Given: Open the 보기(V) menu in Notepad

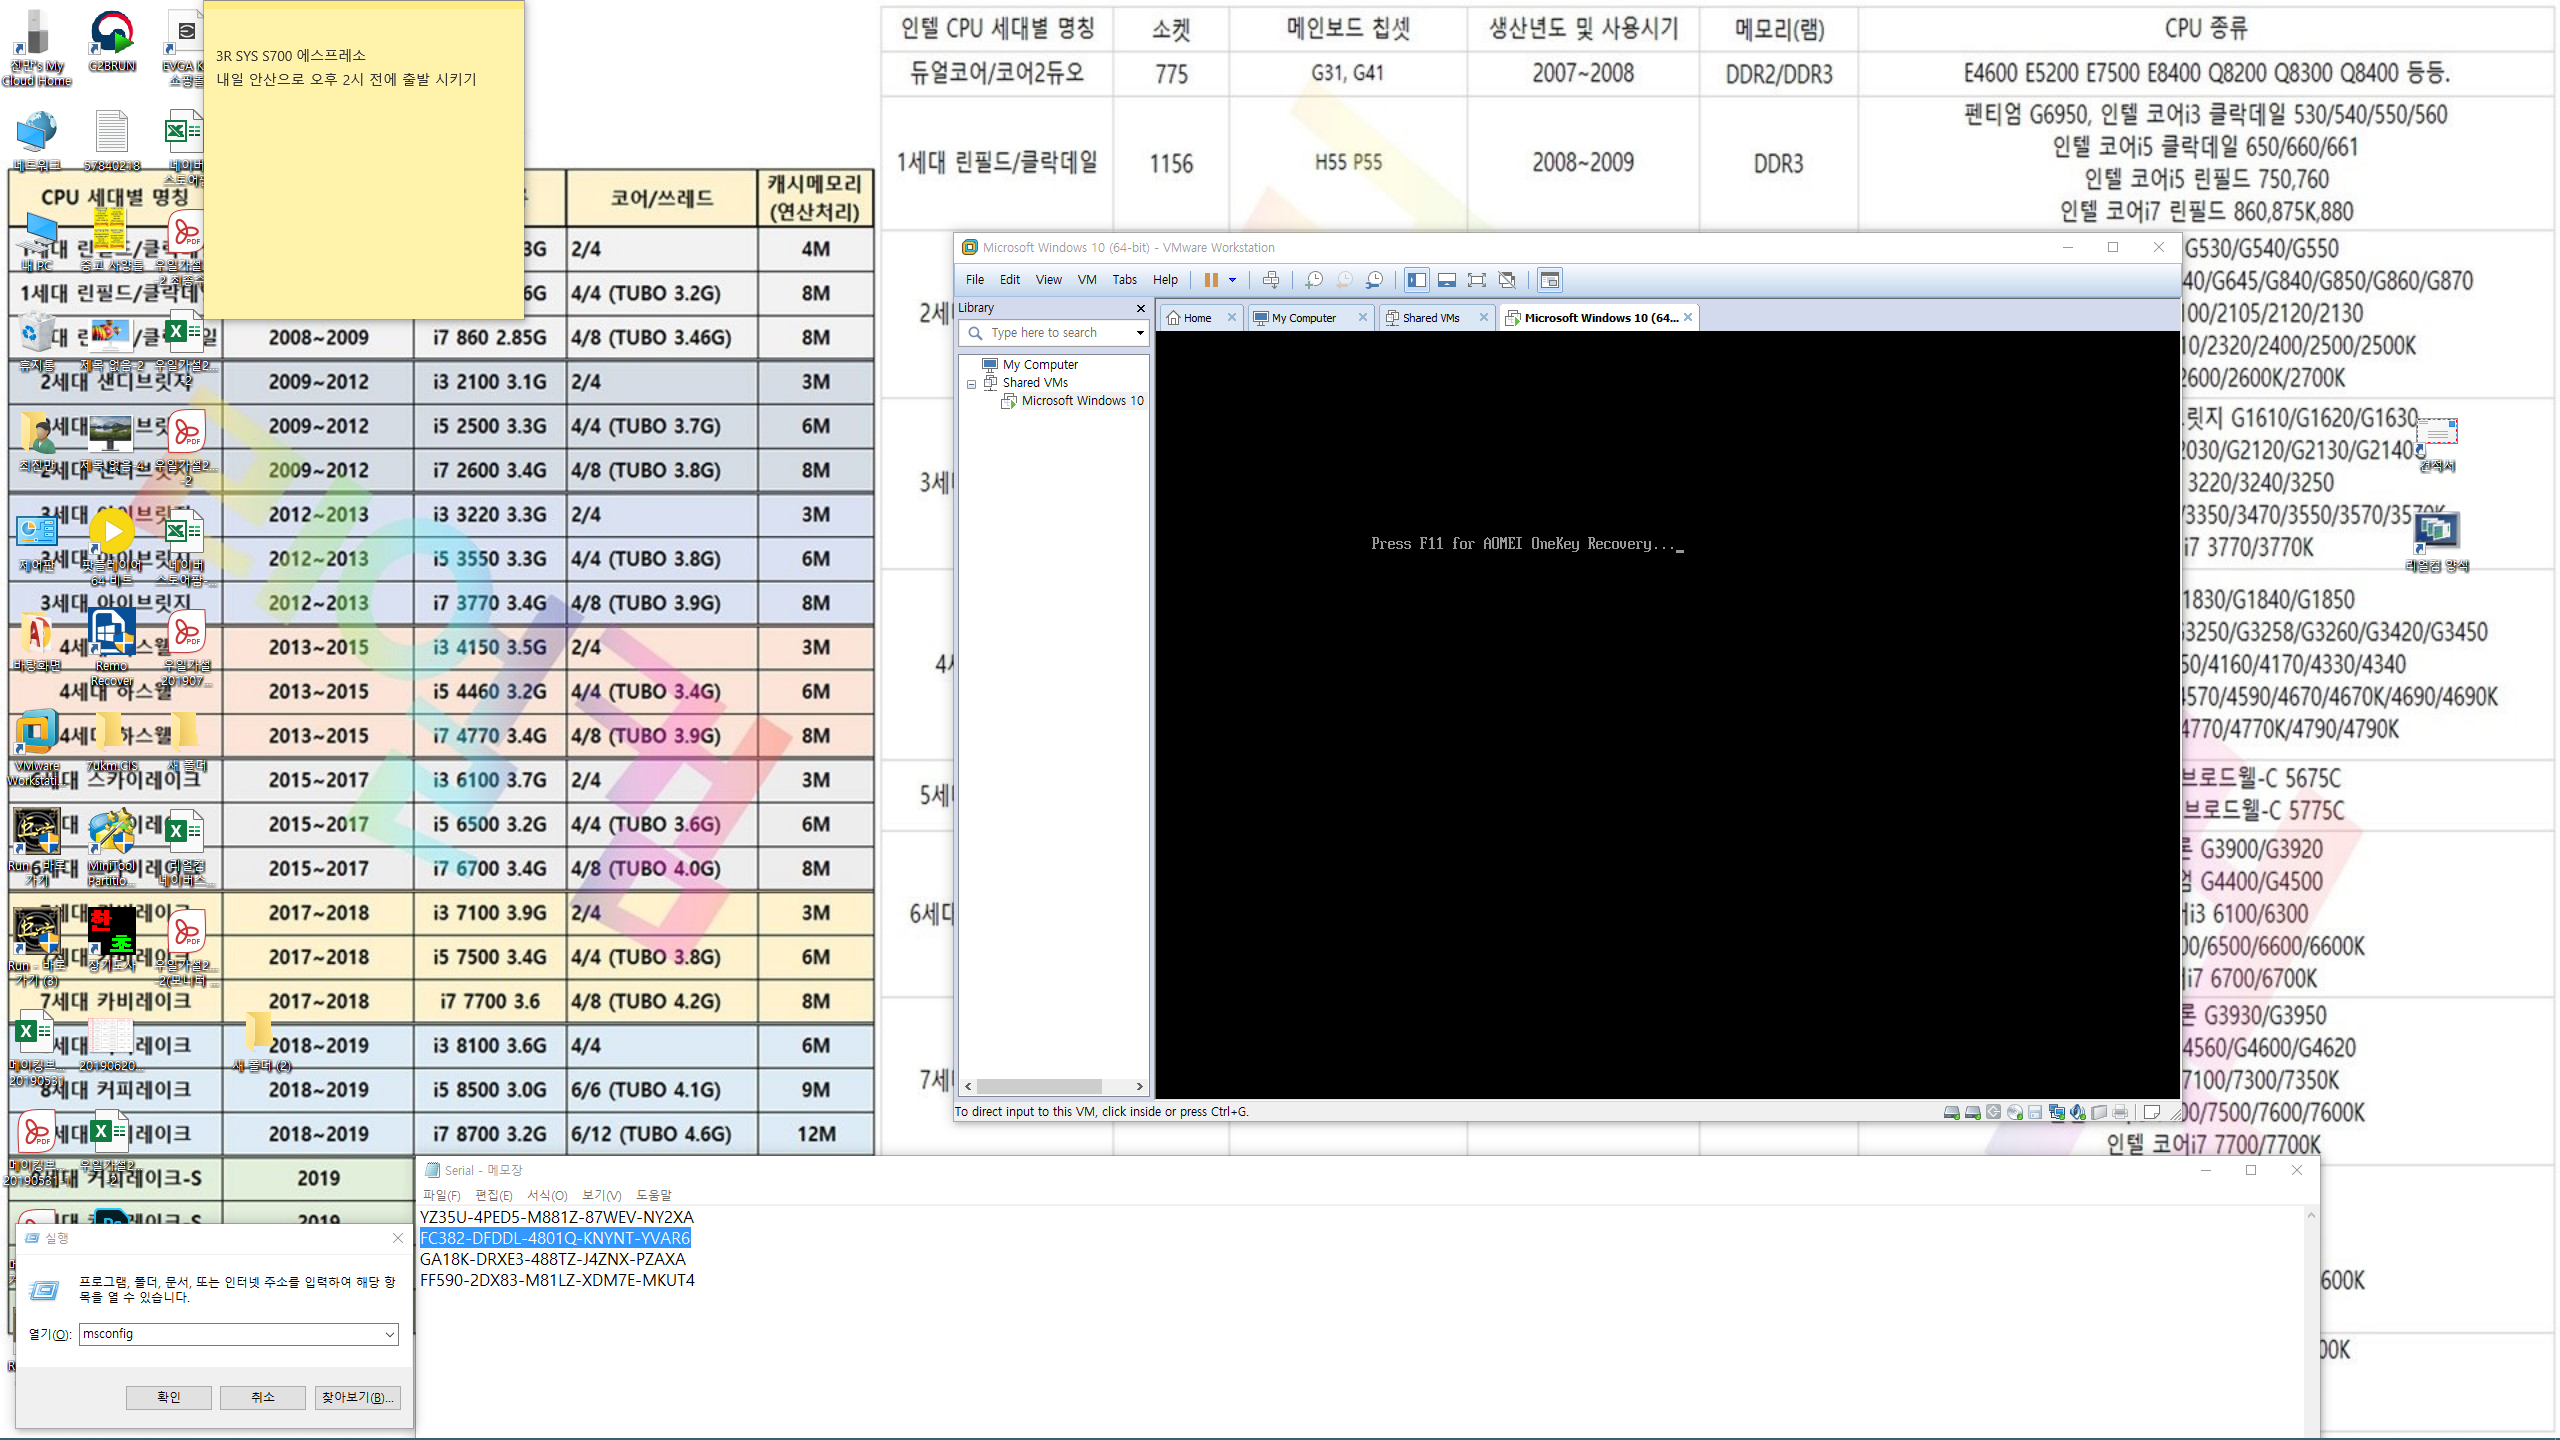Looking at the screenshot, I should (x=601, y=1195).
